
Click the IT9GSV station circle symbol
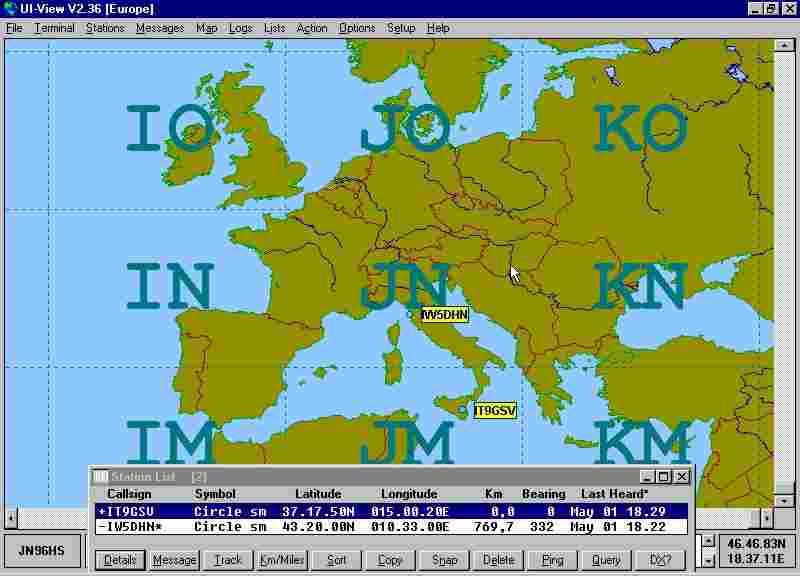463,410
